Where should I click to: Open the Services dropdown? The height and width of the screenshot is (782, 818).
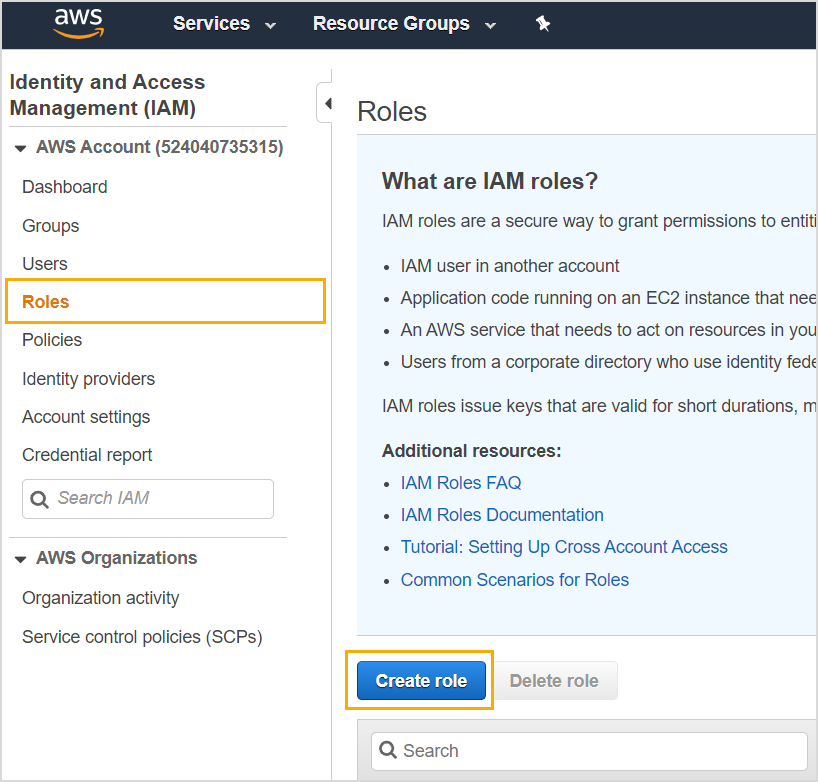224,23
